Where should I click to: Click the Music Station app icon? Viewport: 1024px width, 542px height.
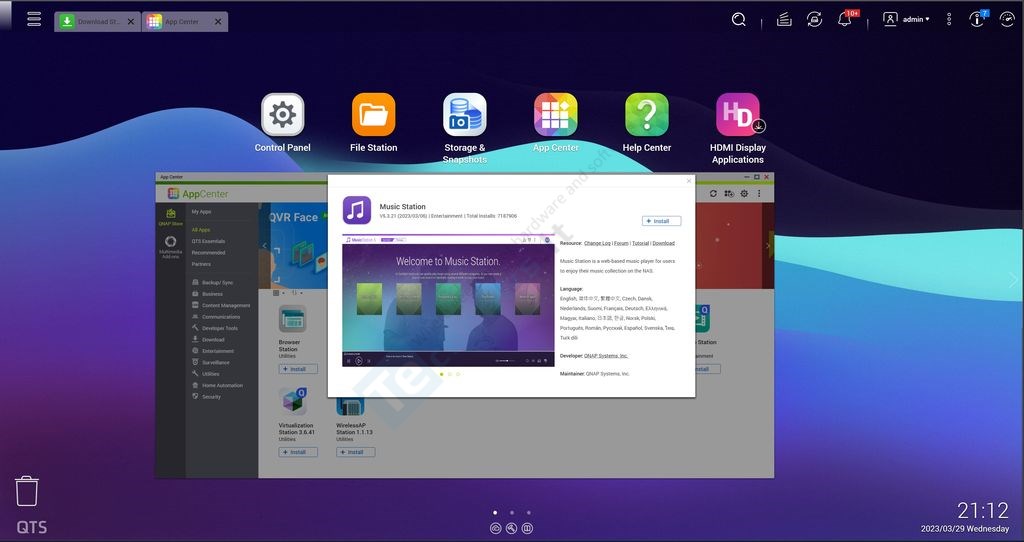[357, 210]
